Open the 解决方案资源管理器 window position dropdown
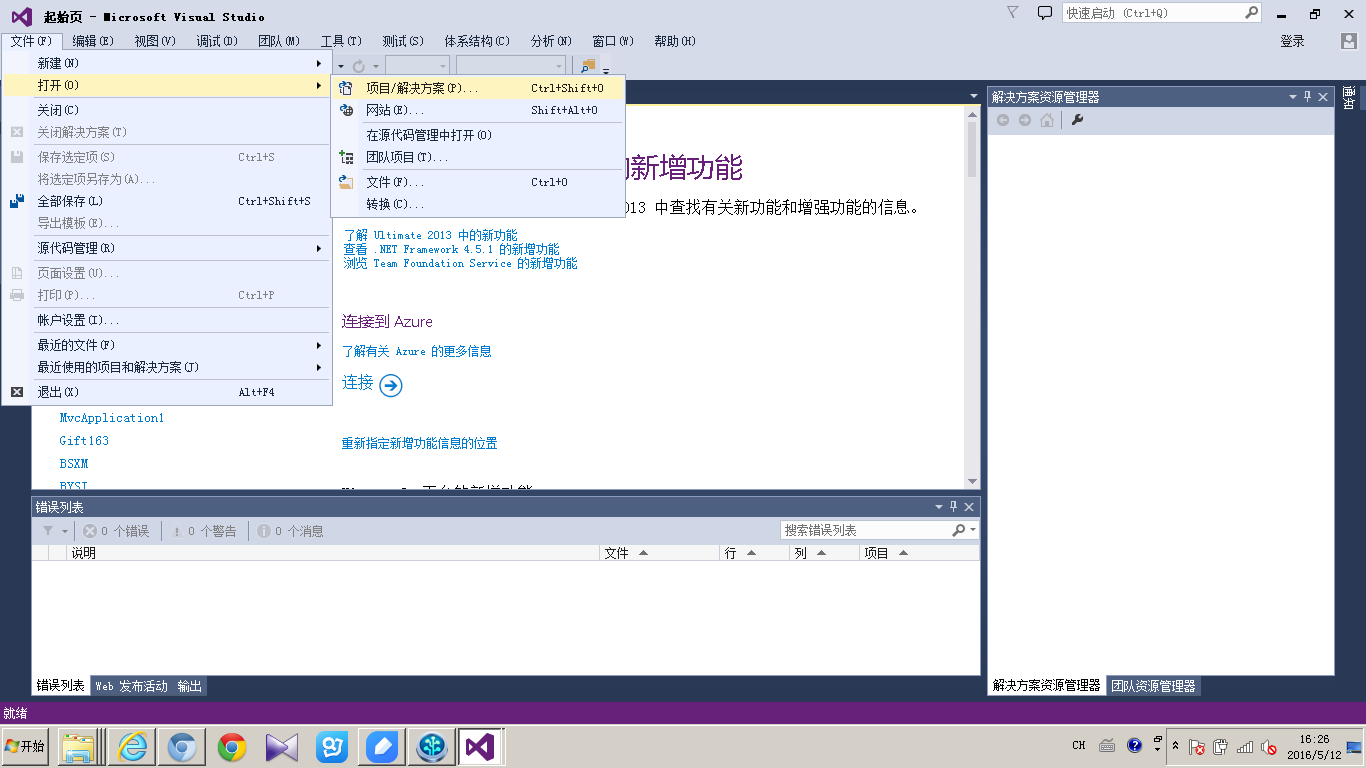This screenshot has width=1366, height=768. [x=1291, y=97]
